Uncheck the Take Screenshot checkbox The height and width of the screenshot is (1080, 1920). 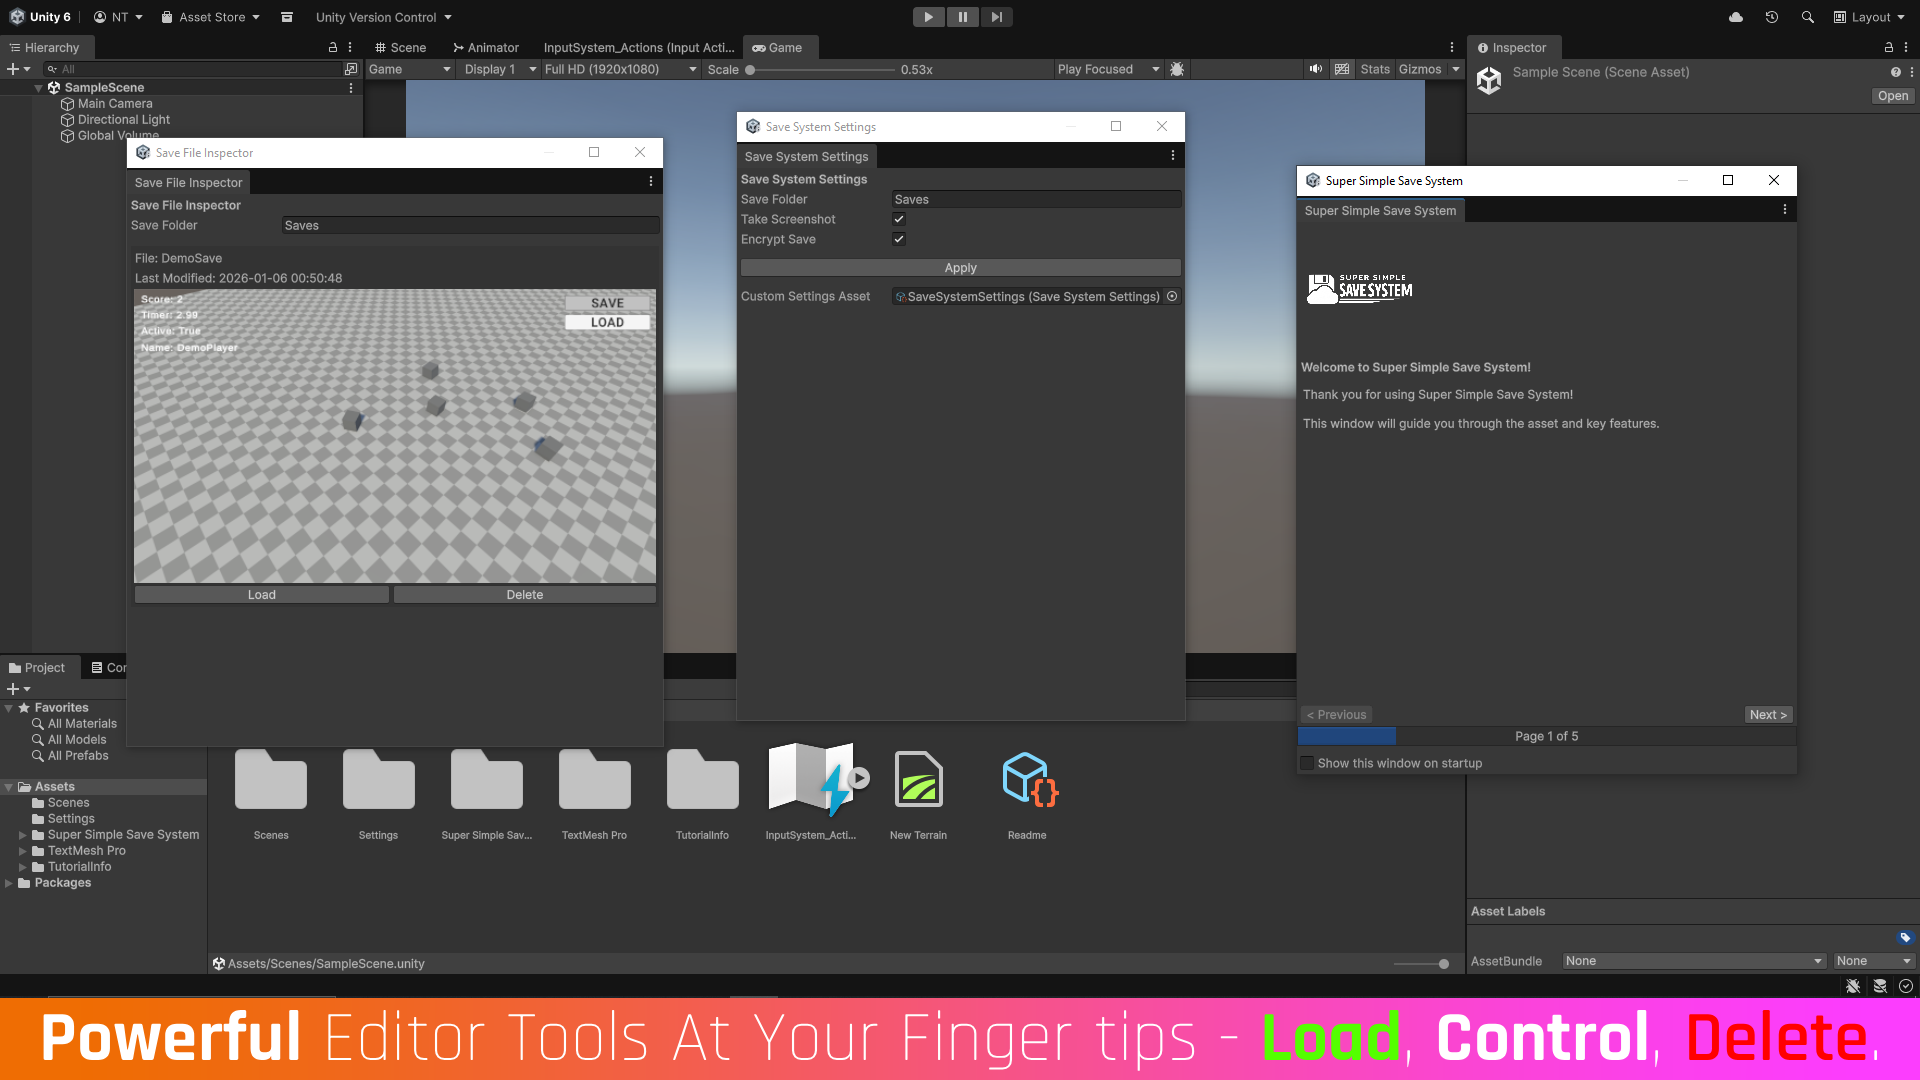click(899, 219)
